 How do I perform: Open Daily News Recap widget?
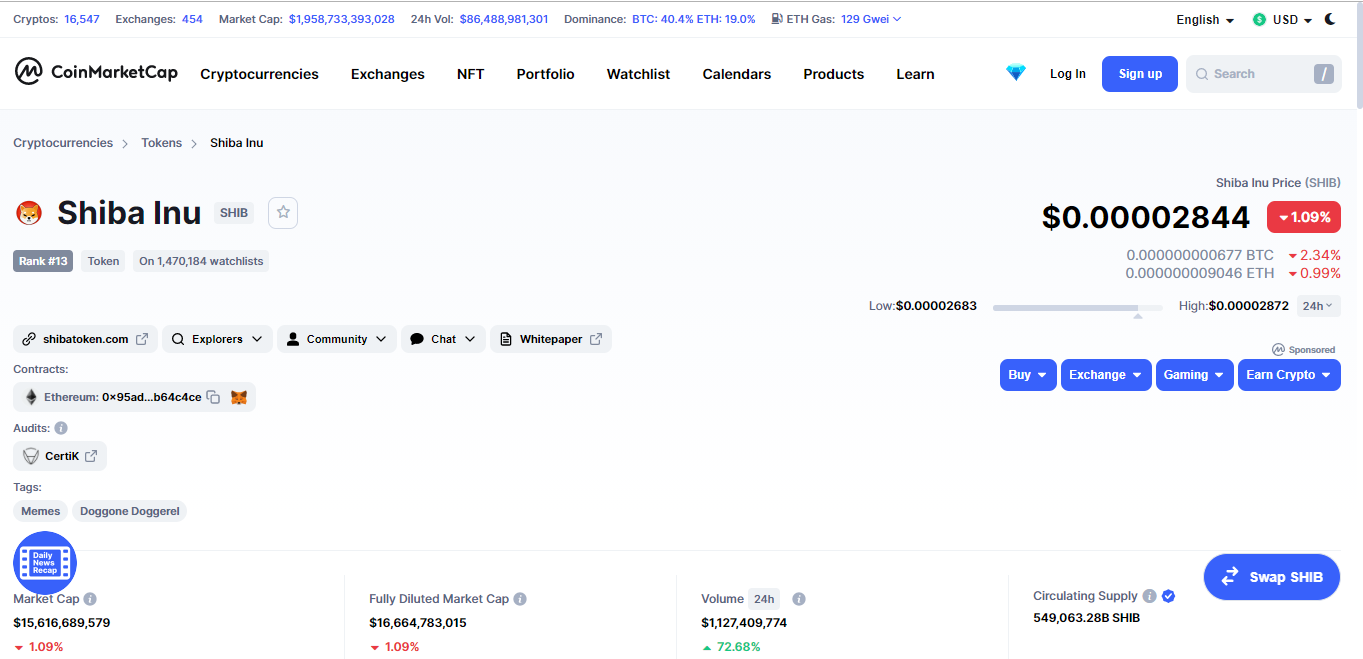click(x=45, y=563)
